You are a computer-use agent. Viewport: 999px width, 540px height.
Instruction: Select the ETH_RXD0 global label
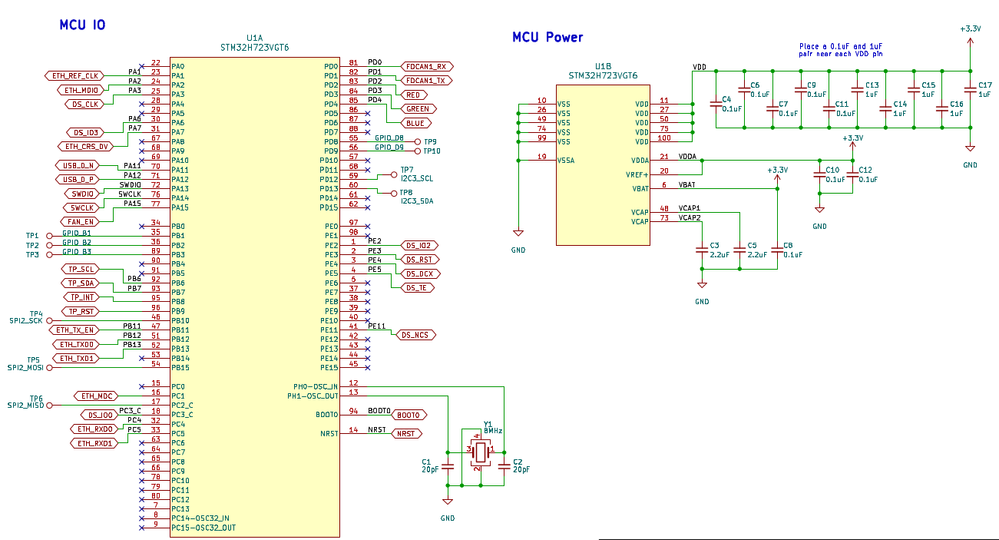click(94, 429)
